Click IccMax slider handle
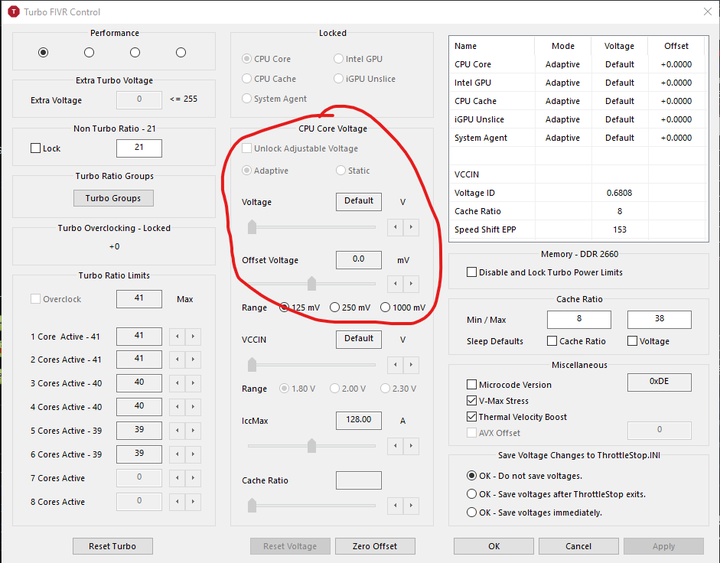 pyautogui.click(x=312, y=446)
